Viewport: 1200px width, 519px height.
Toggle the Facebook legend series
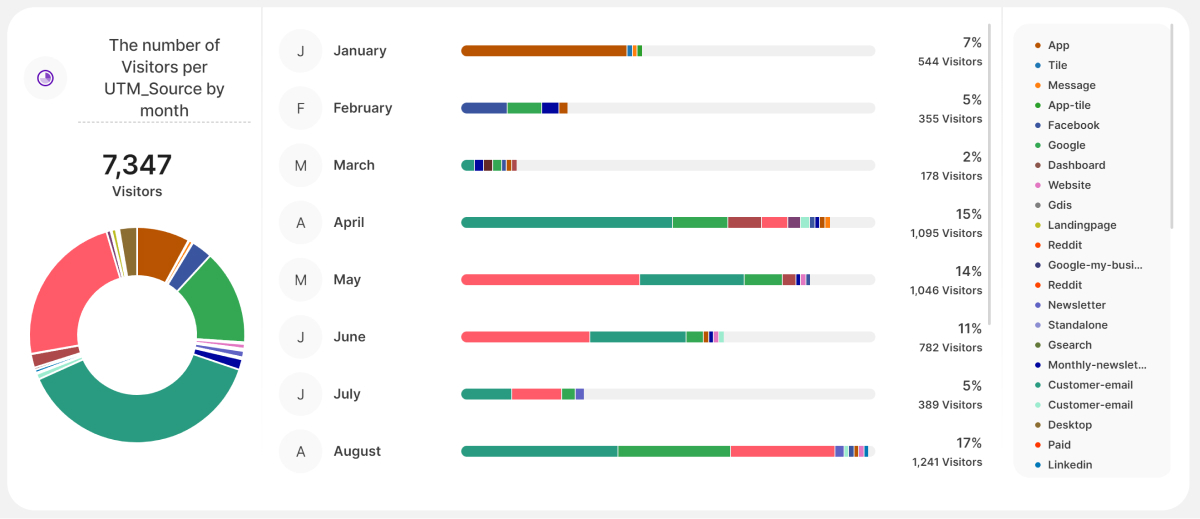click(x=1073, y=125)
